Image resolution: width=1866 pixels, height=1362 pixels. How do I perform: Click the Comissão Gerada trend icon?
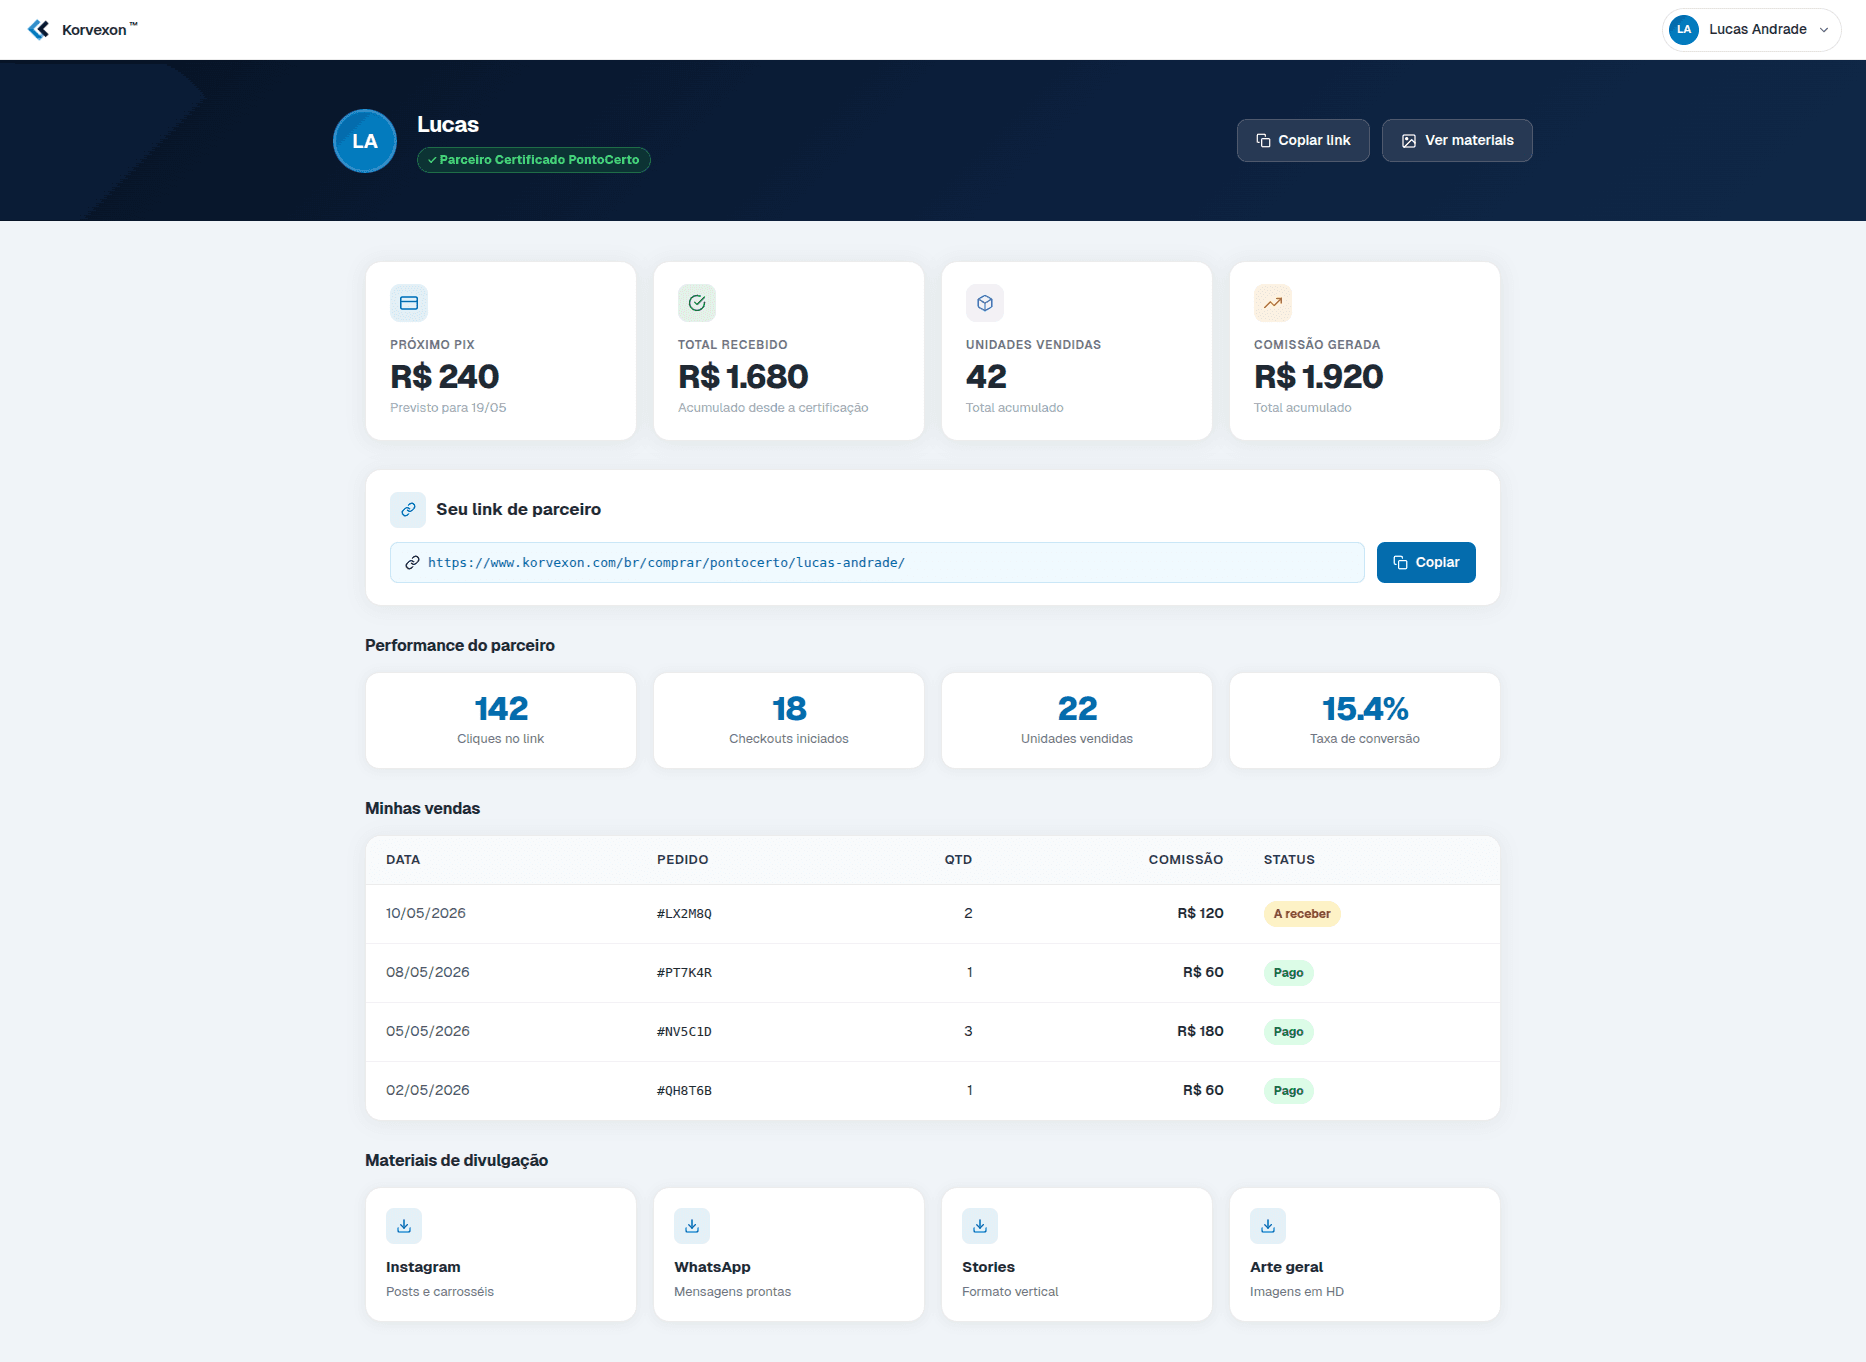(x=1273, y=303)
